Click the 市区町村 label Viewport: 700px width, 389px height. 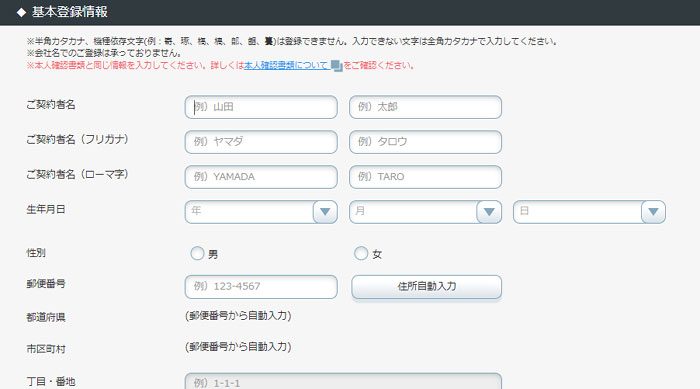click(46, 349)
